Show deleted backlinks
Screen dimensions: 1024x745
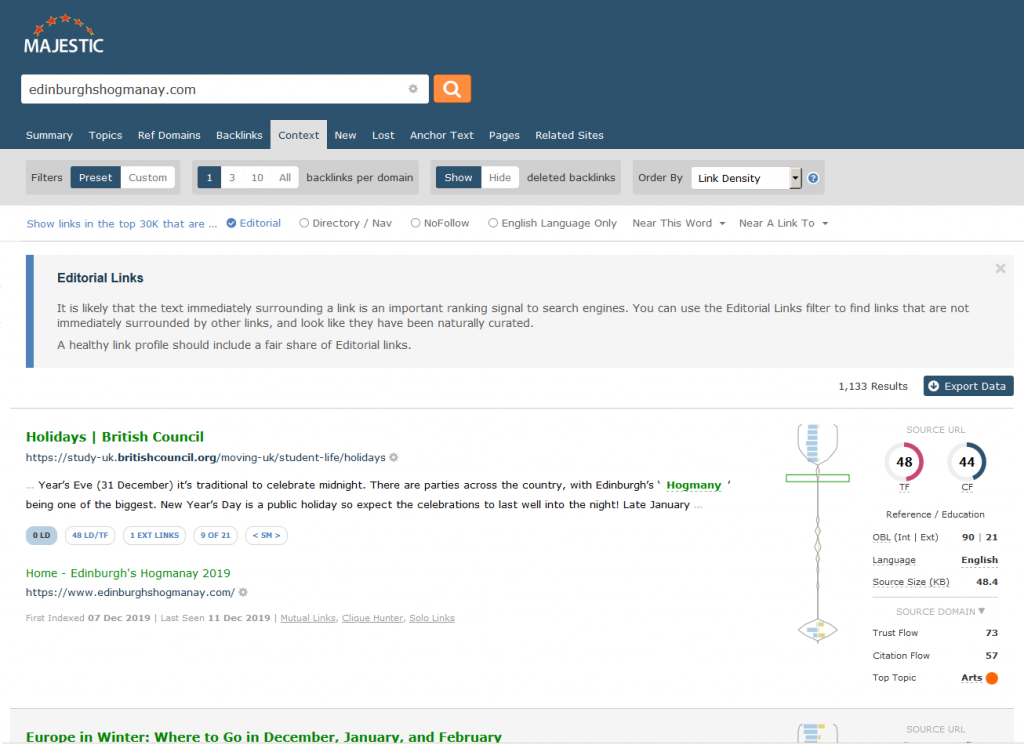458,178
